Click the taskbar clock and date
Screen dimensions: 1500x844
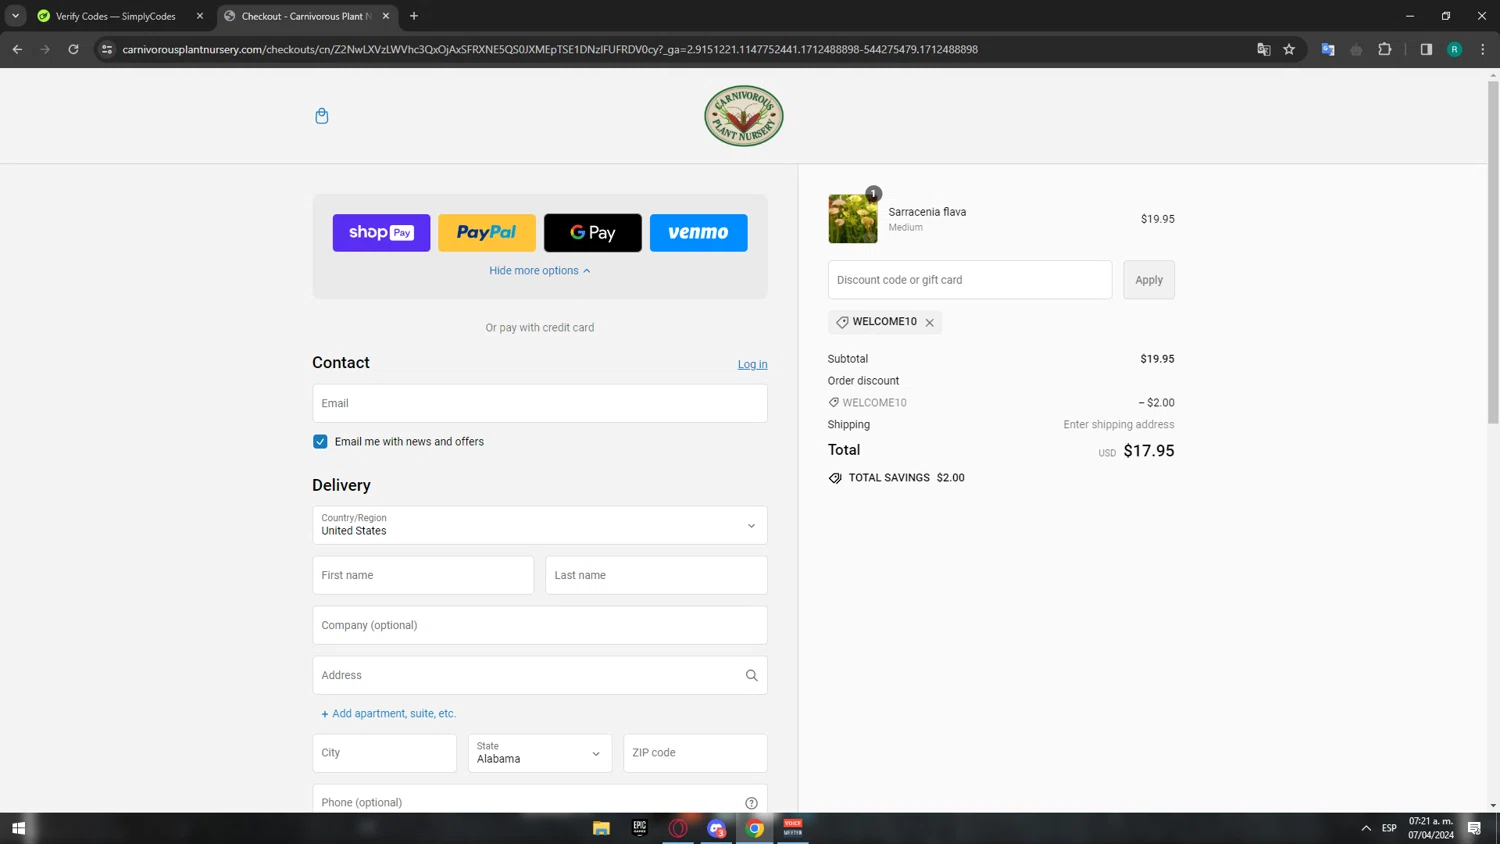point(1431,828)
